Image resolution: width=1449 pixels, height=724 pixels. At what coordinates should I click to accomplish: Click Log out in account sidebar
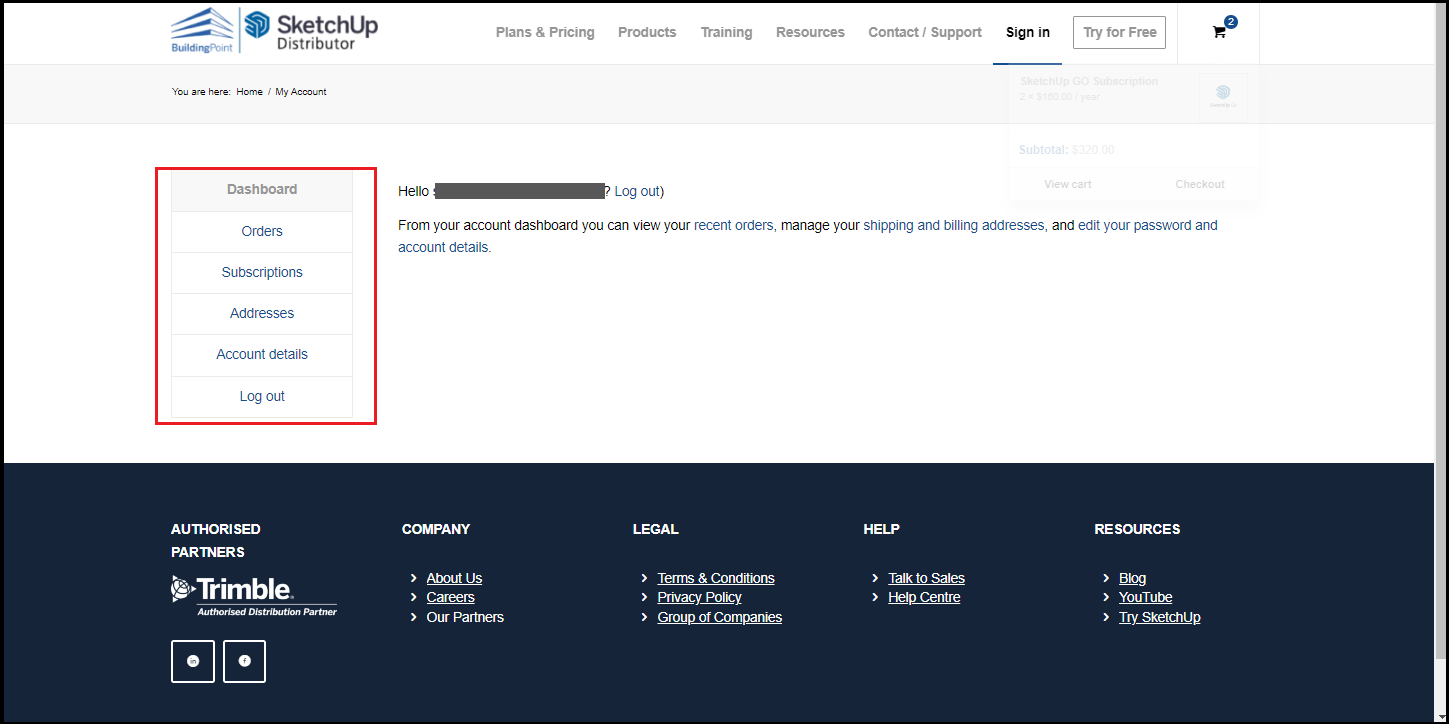coord(262,396)
